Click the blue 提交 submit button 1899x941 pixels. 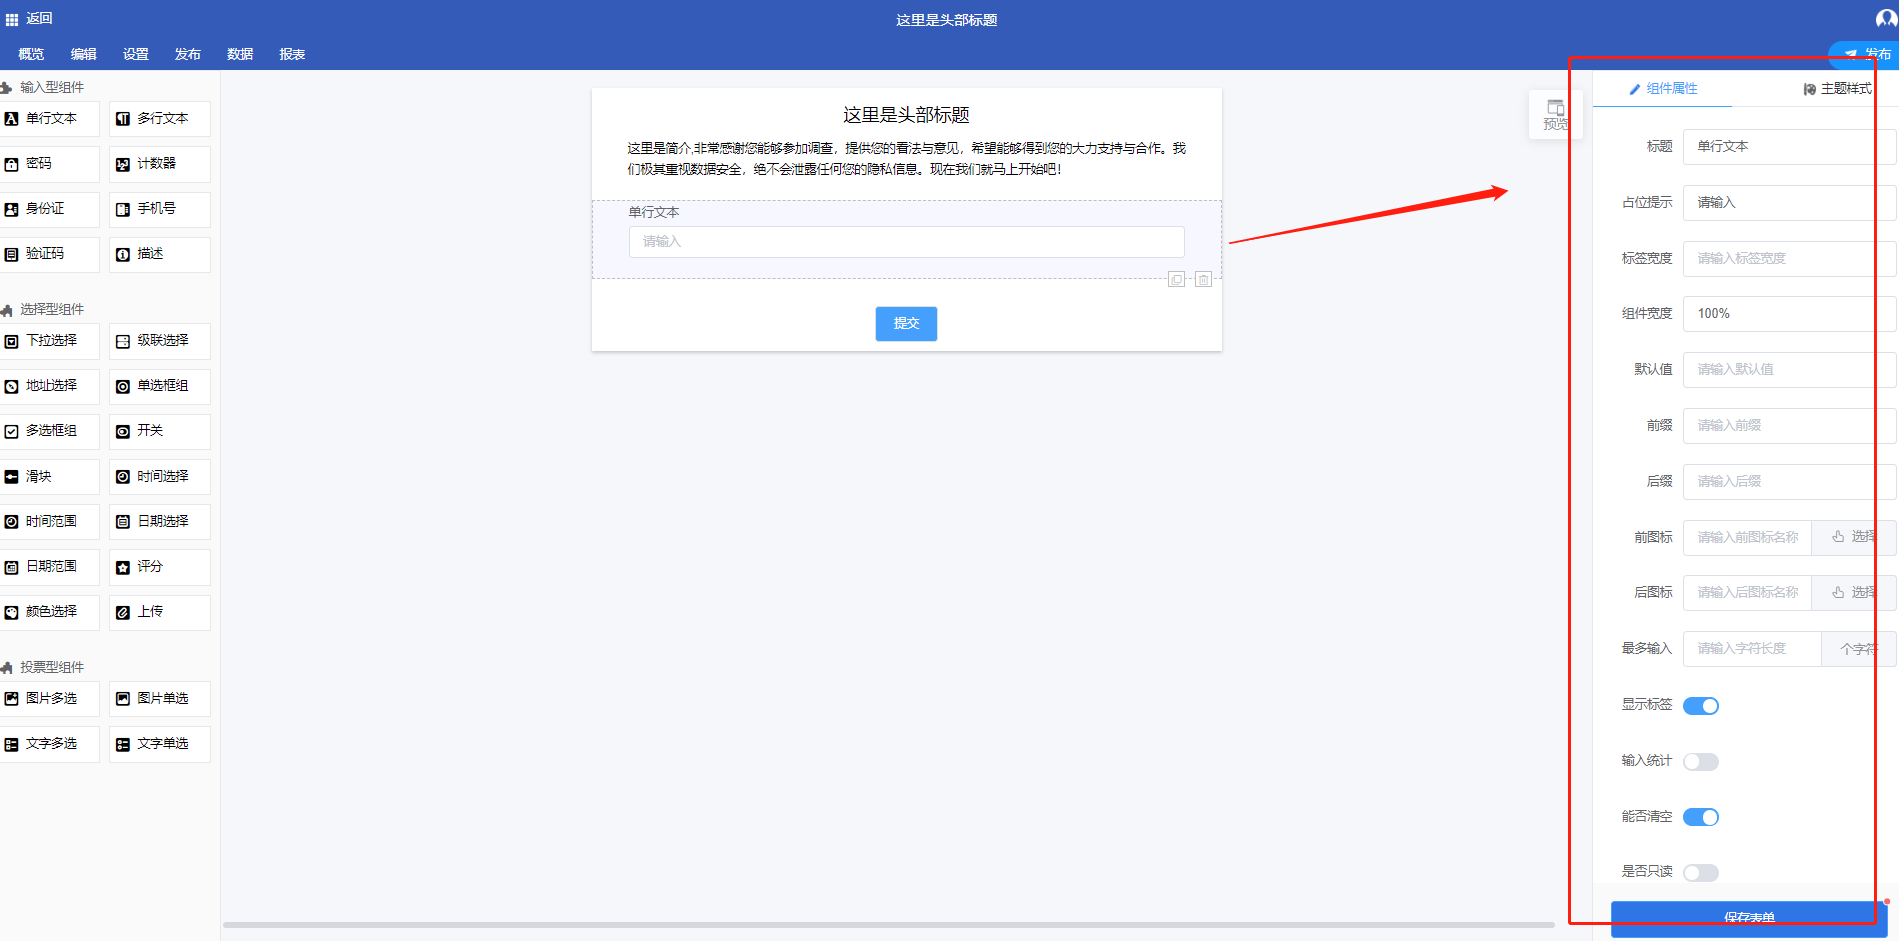click(x=906, y=324)
